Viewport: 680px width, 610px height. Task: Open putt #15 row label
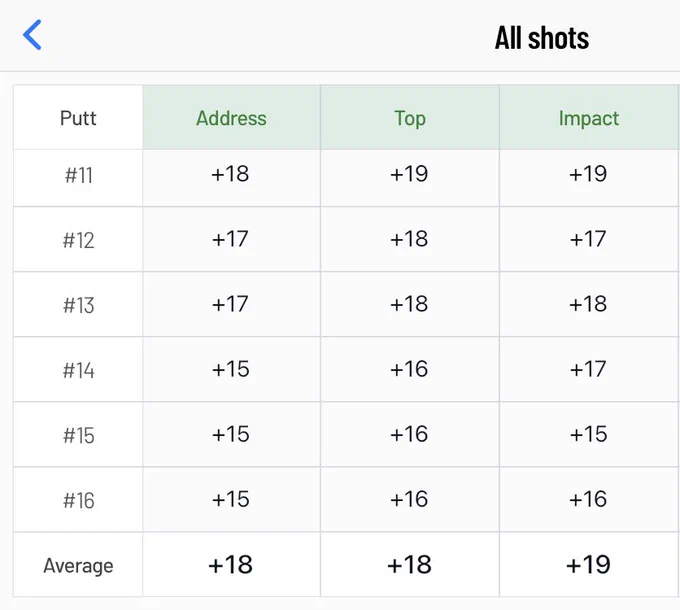click(x=78, y=435)
